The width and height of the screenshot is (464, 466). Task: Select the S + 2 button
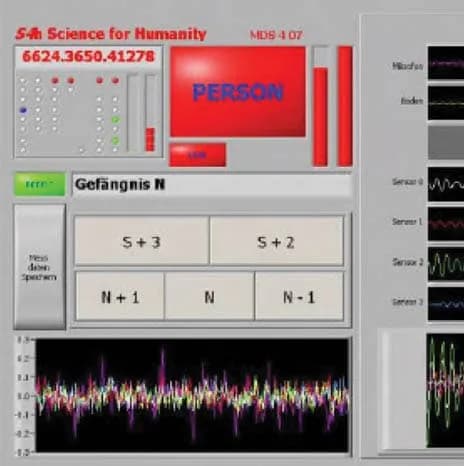(276, 242)
